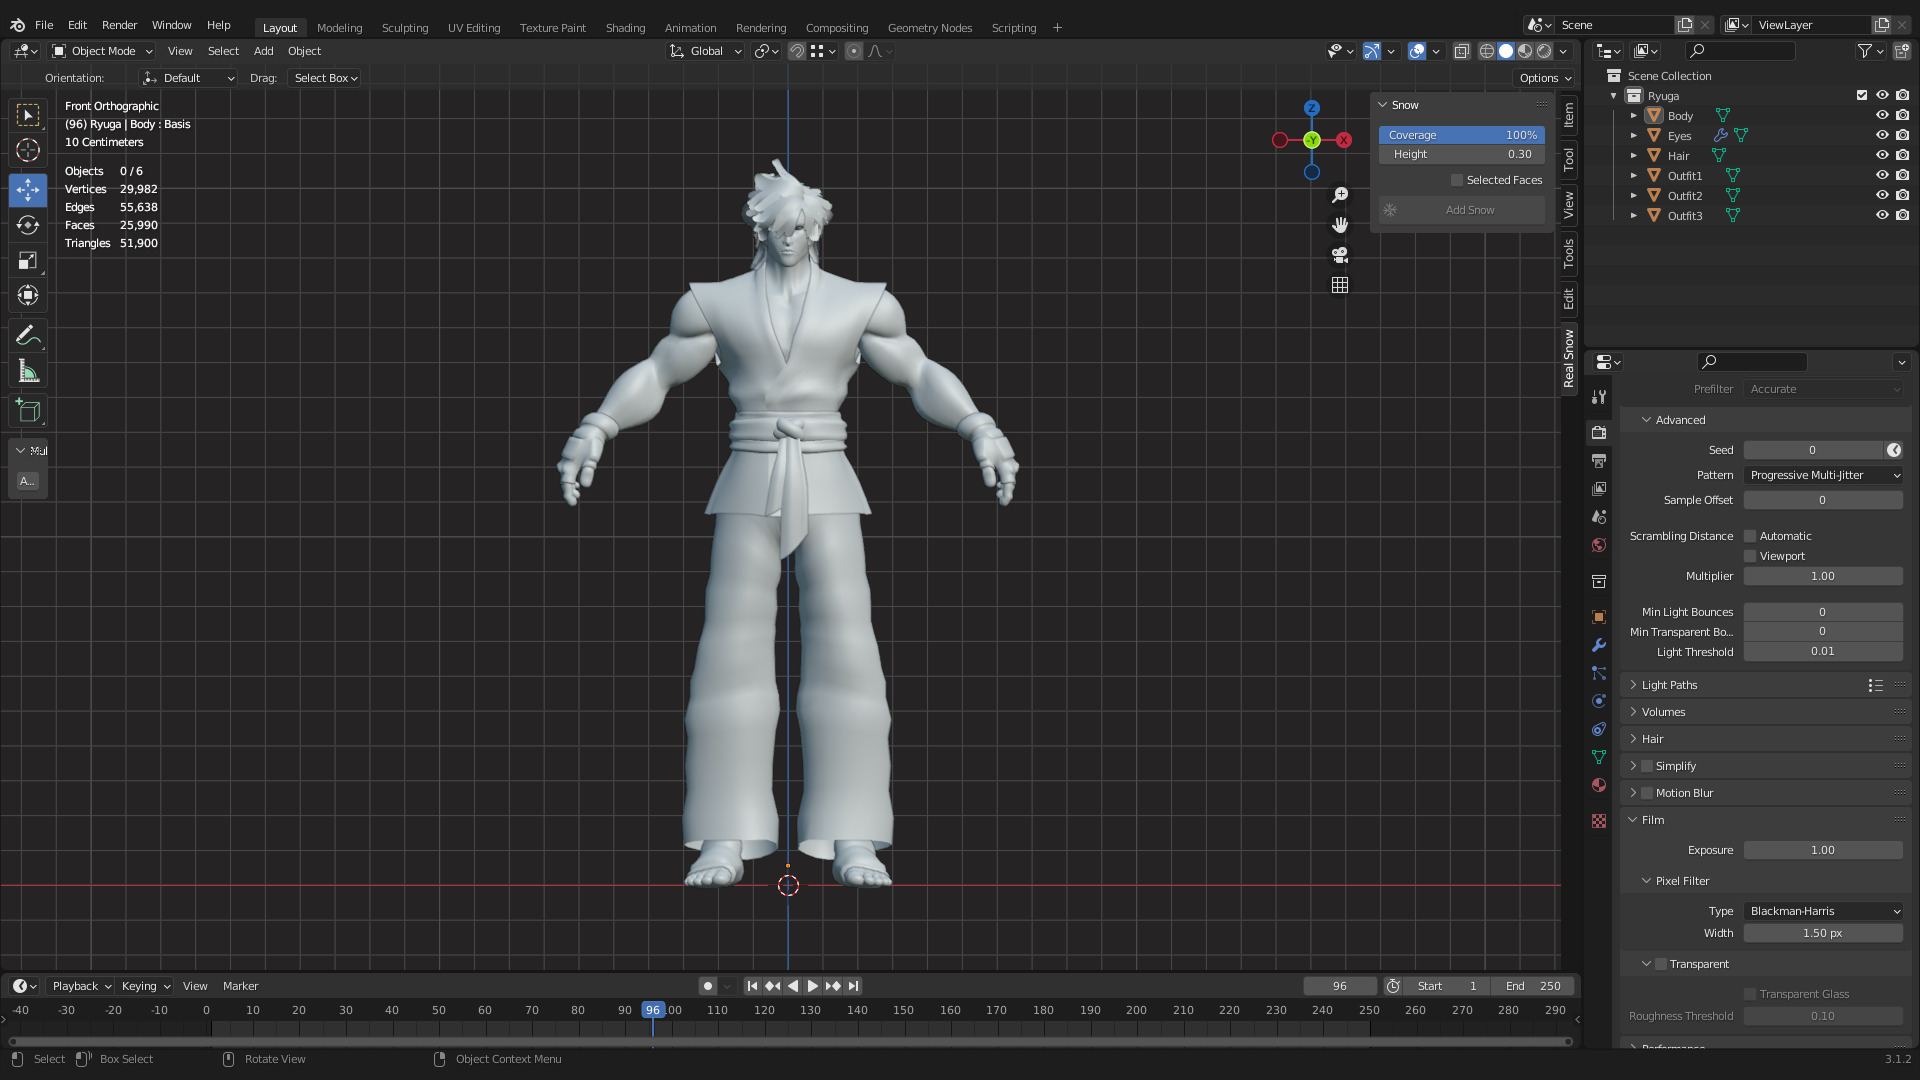The image size is (1920, 1080).
Task: Open the viewport Options button
Action: point(1545,78)
